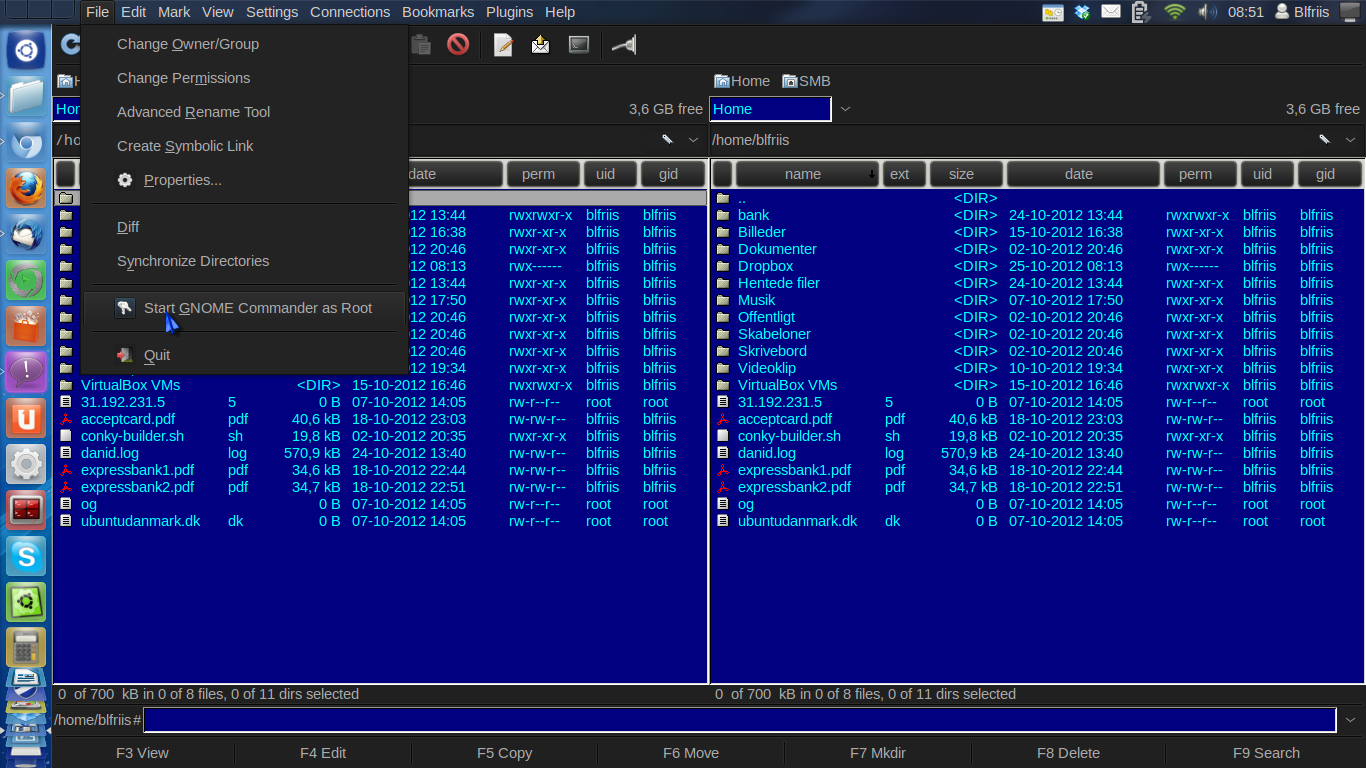Click the Wi-Fi network indicator
The image size is (1366, 768).
[x=1175, y=12]
